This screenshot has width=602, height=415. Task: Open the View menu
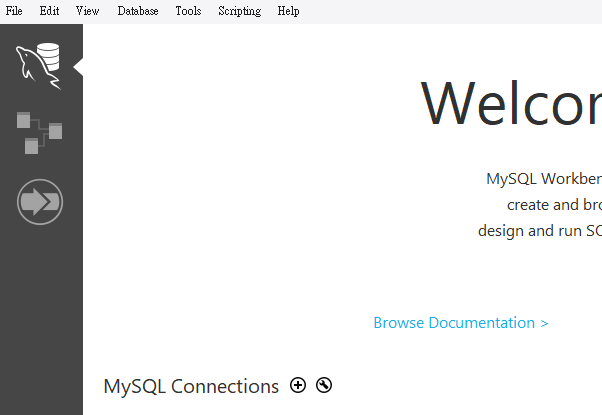tap(87, 11)
